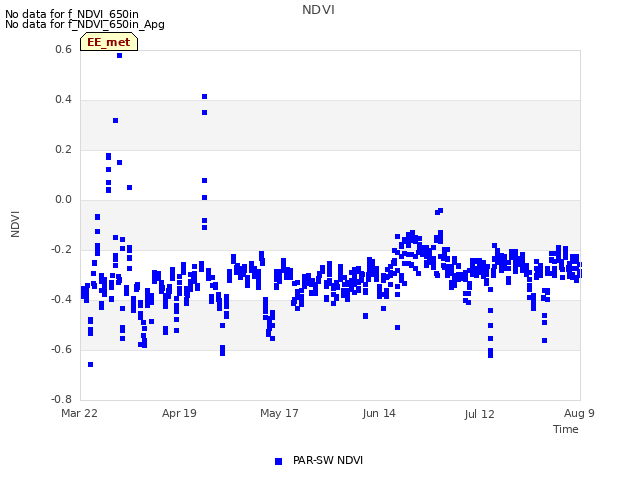
Task: Click the EE_met annotation label
Action: pos(109,42)
